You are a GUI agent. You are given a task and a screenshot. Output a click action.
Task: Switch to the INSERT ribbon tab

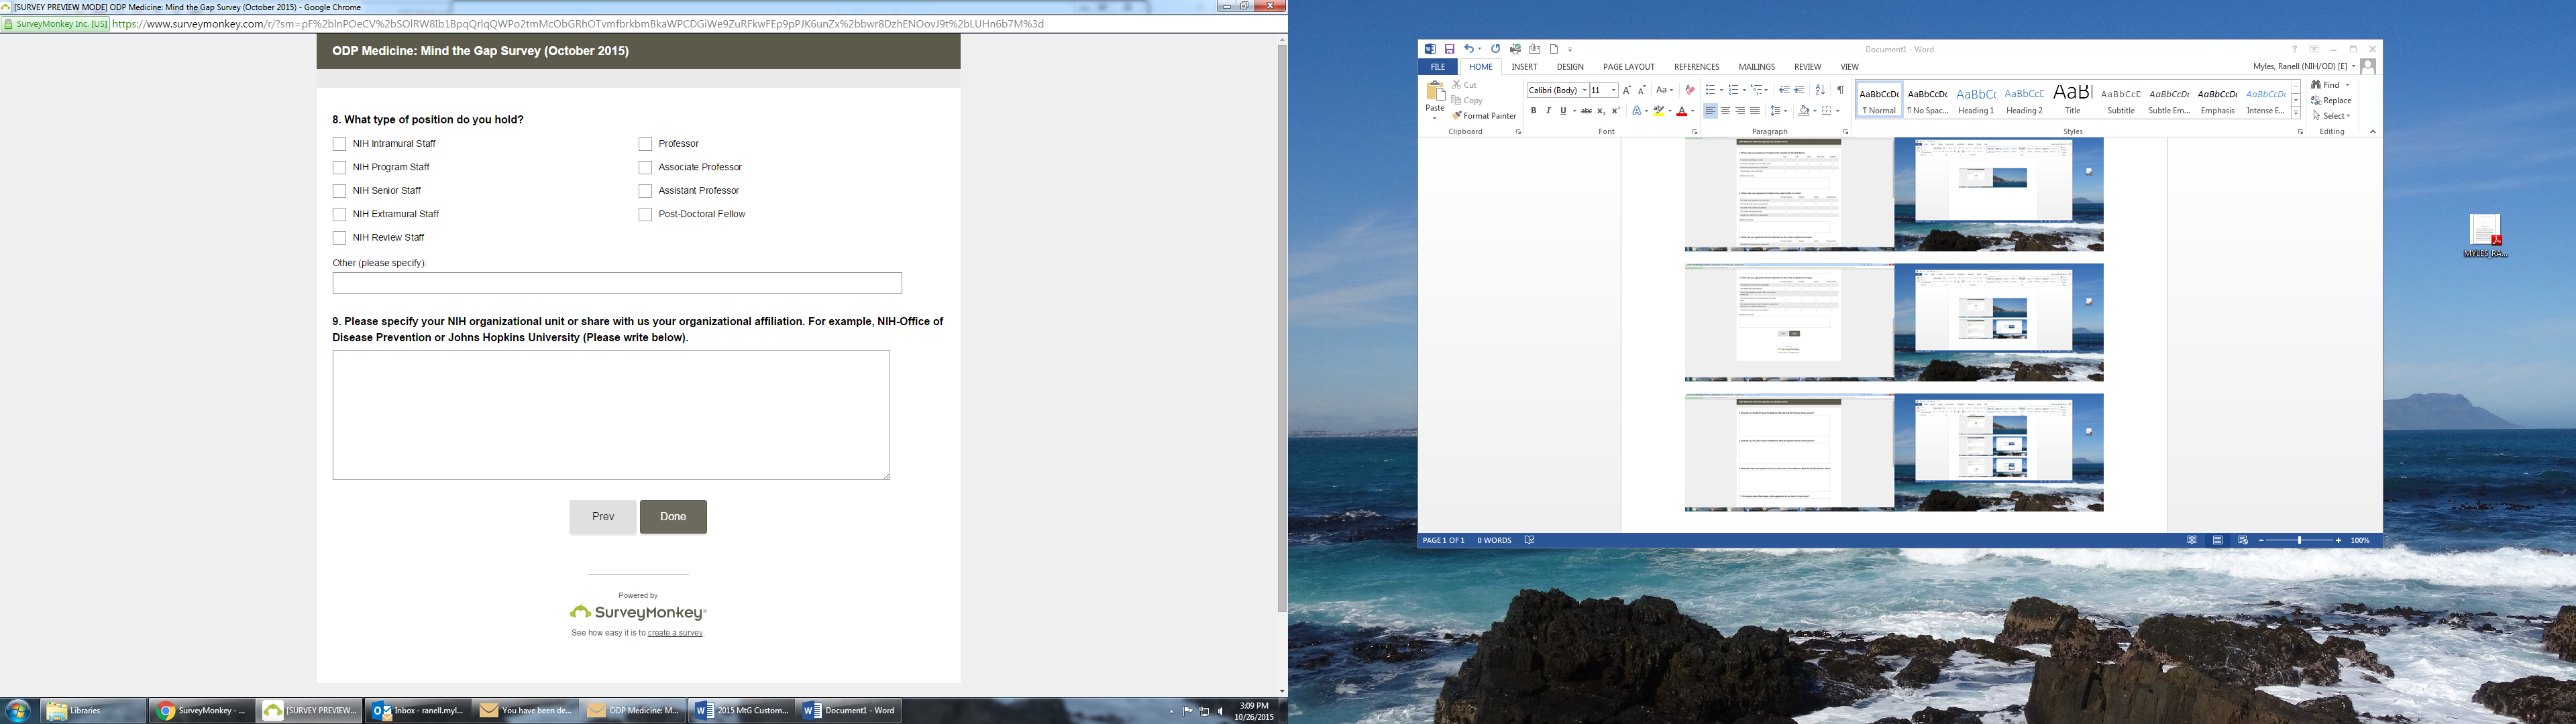(x=1524, y=67)
